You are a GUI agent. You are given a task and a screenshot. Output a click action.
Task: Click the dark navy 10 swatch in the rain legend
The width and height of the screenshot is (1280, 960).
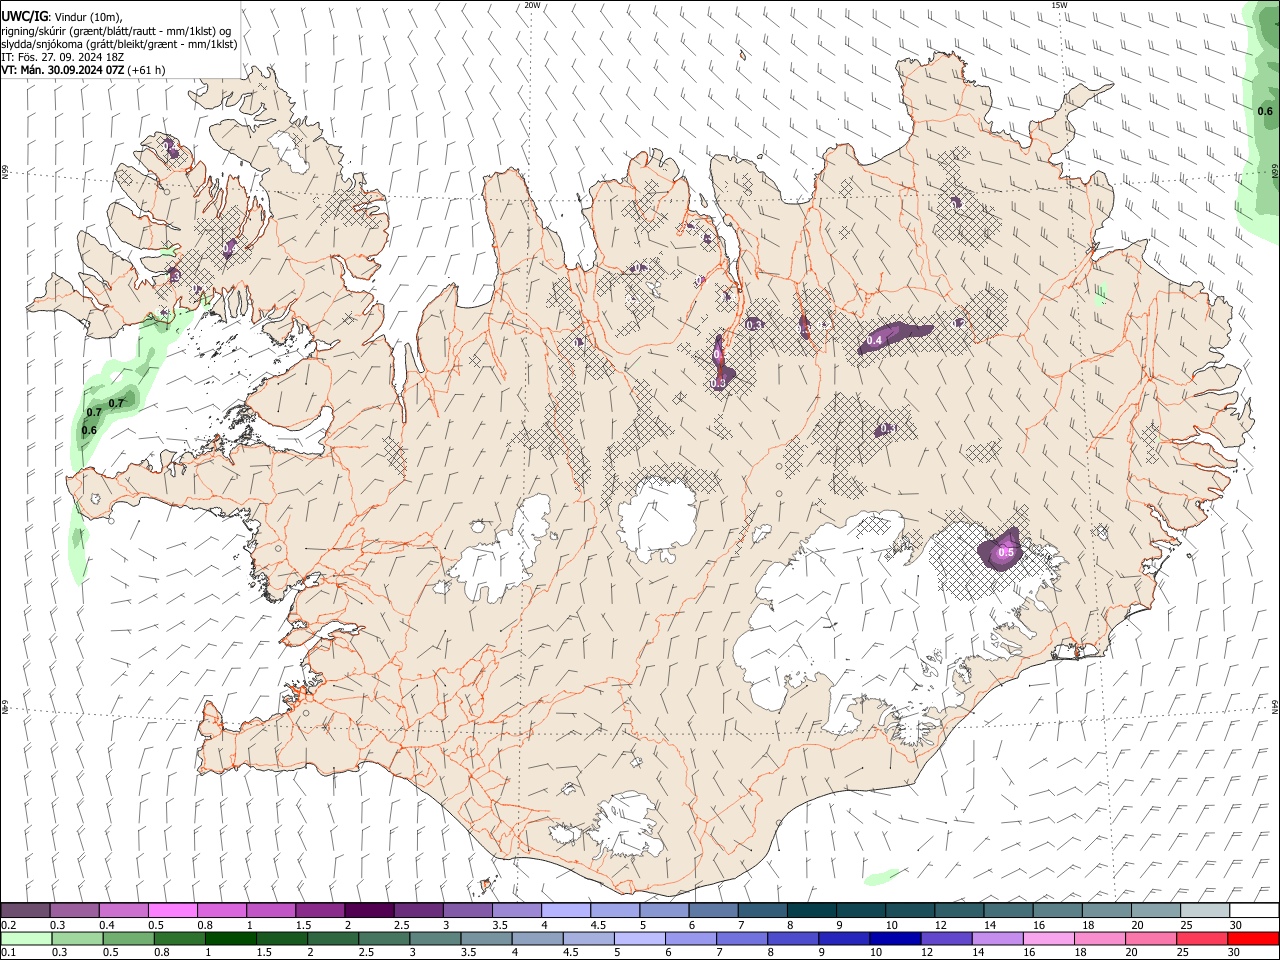pyautogui.click(x=893, y=938)
